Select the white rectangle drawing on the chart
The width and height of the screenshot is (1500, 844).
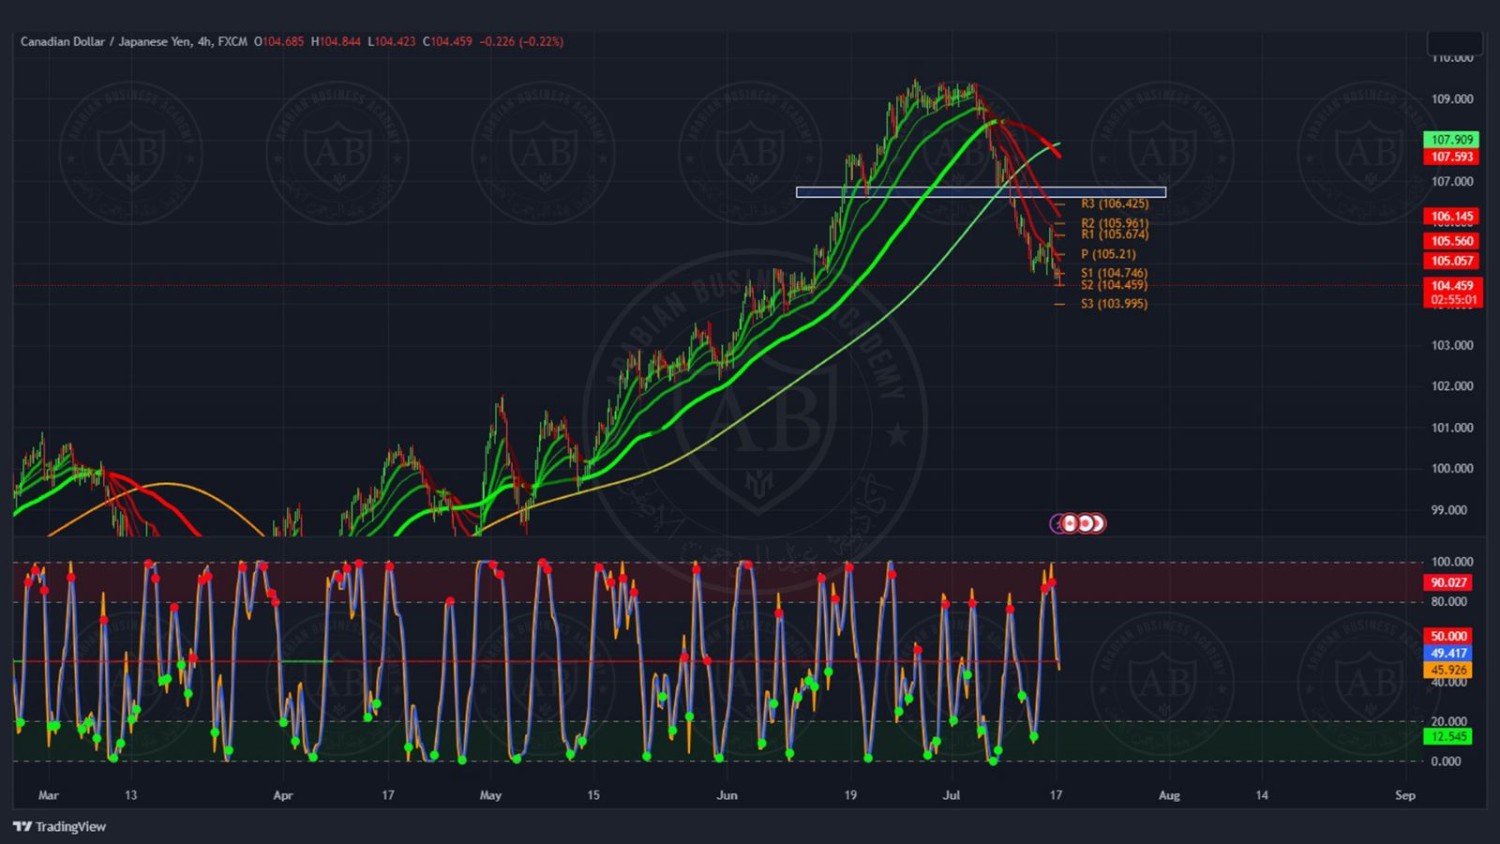981,192
